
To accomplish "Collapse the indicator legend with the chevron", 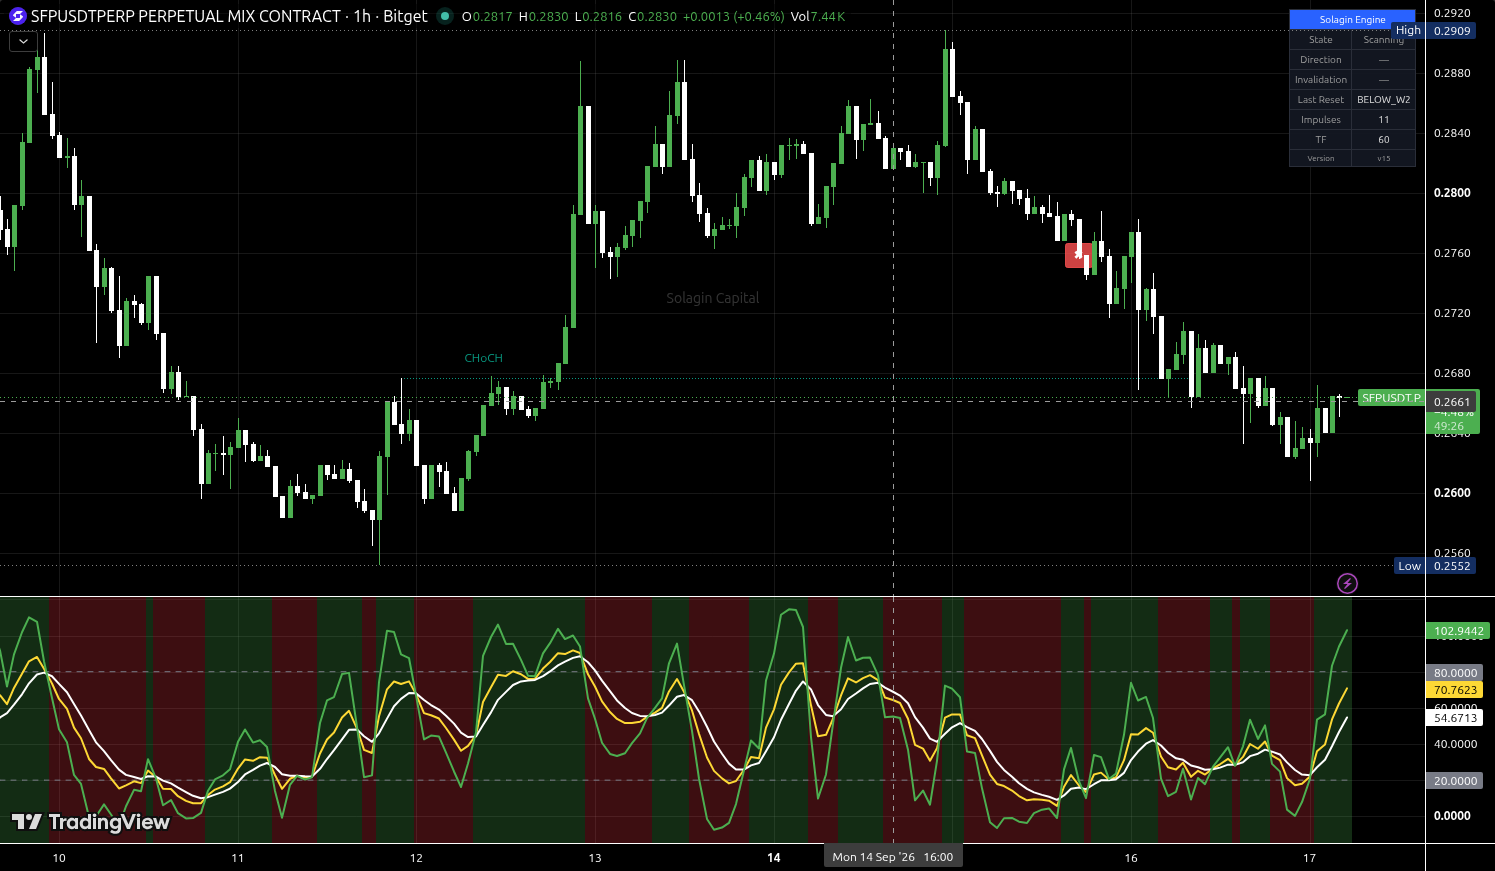I will pyautogui.click(x=23, y=42).
